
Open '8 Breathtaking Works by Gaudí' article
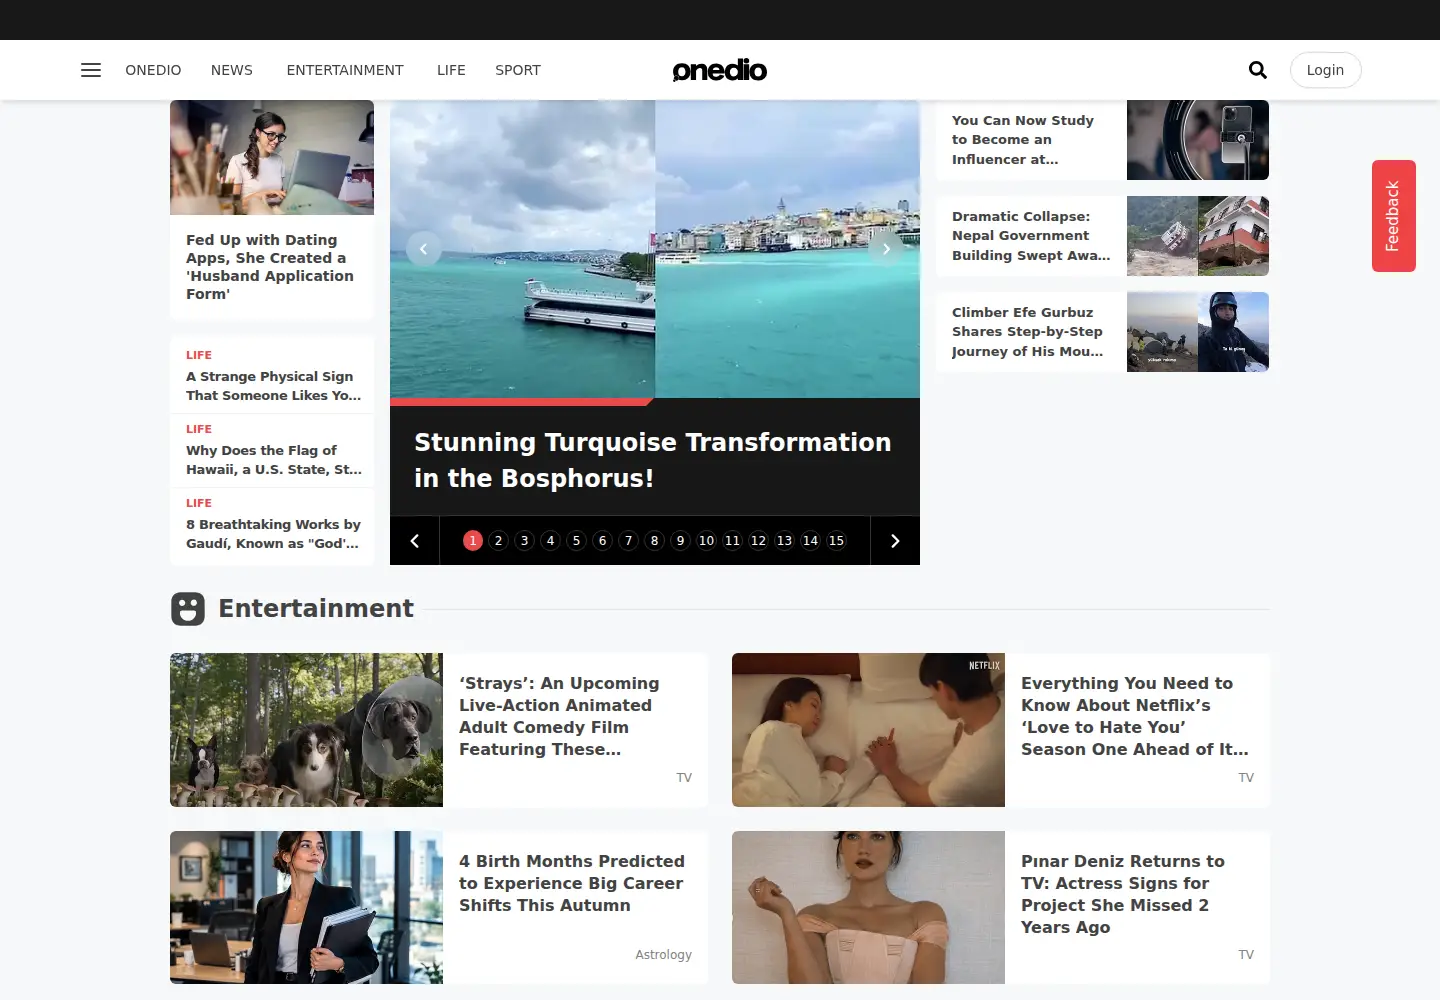click(x=274, y=534)
